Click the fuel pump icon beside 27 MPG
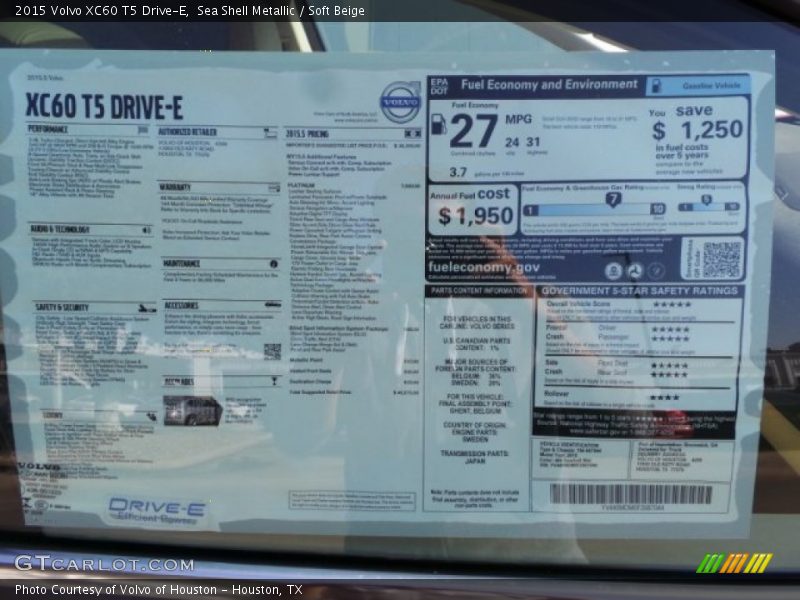This screenshot has height=600, width=800. 438,125
